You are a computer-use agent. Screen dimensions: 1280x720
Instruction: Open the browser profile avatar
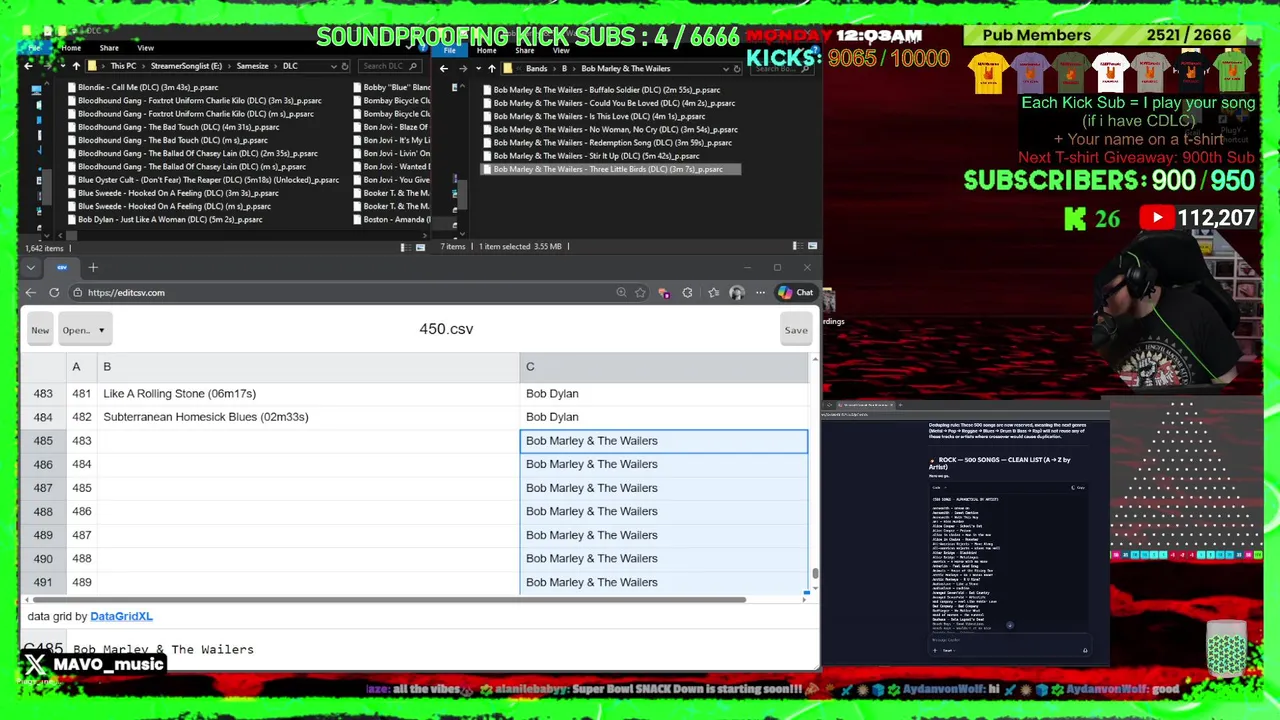tap(737, 293)
